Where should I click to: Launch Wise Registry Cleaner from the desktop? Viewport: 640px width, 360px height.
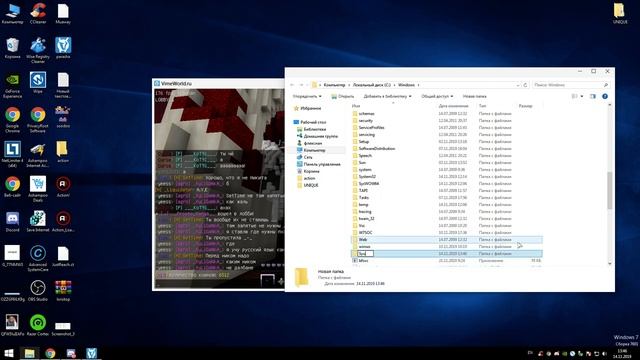pyautogui.click(x=38, y=50)
